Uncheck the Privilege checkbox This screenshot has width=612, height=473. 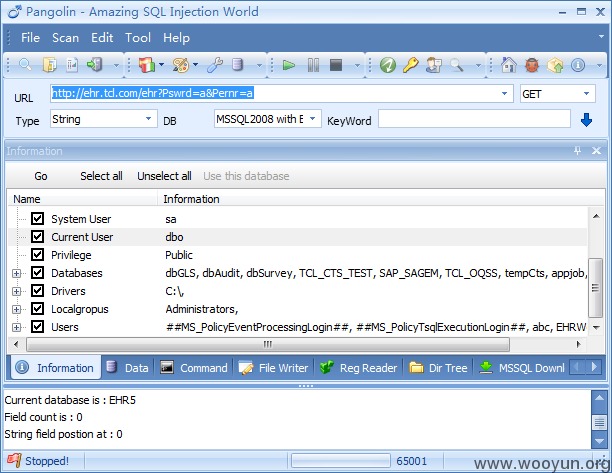(x=37, y=254)
